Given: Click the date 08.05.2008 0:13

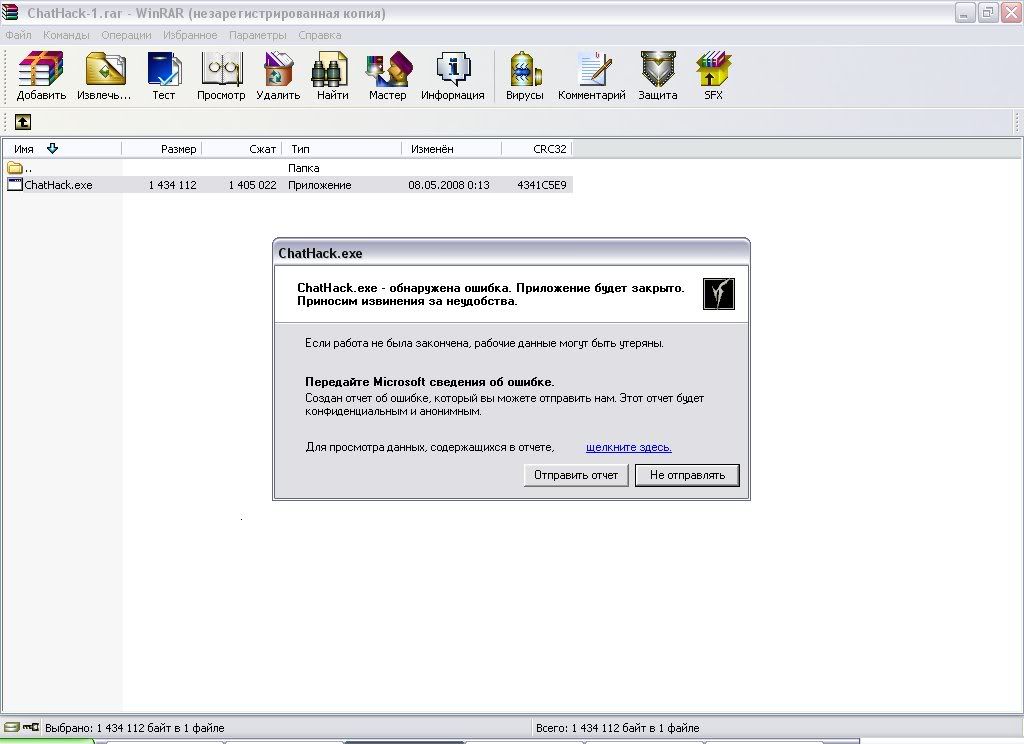Looking at the screenshot, I should (x=449, y=186).
